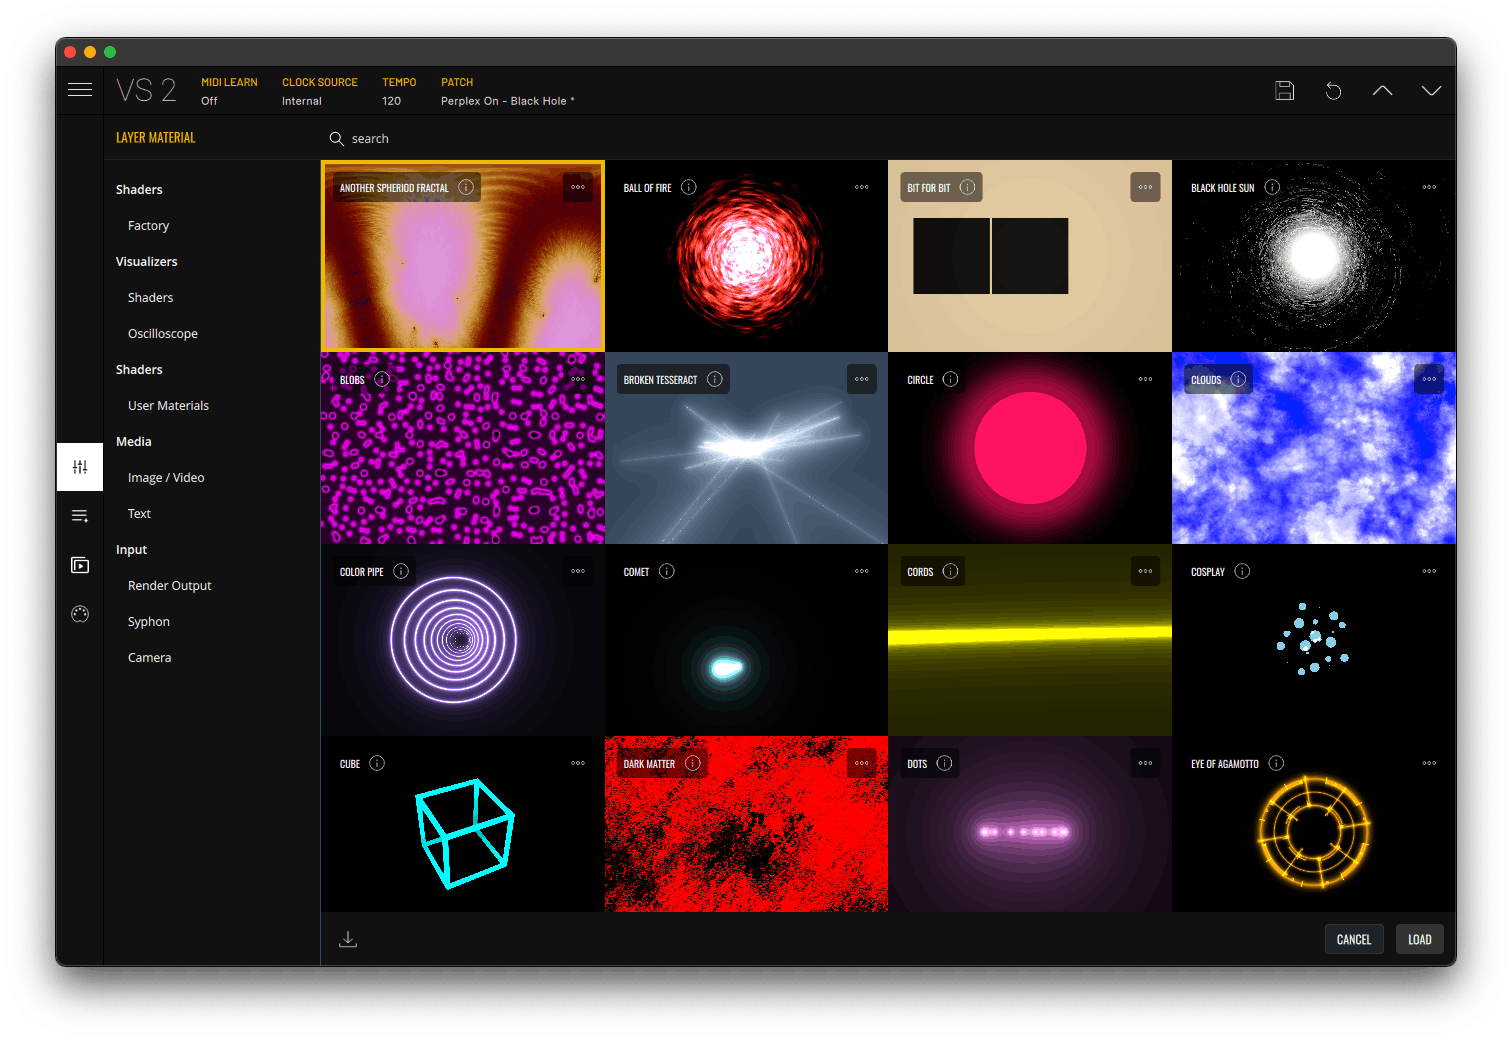
Task: Select the layer mixer panel icon
Action: pos(80,466)
